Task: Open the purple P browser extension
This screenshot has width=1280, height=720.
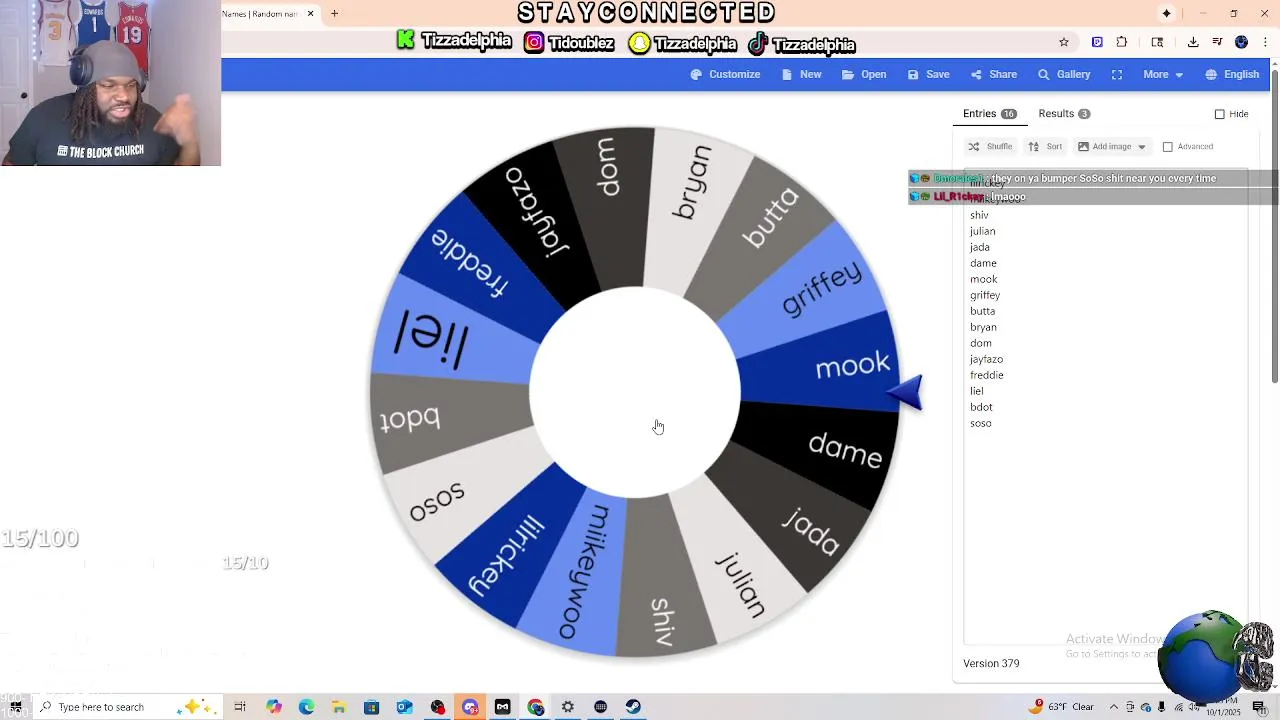Action: point(1097,42)
